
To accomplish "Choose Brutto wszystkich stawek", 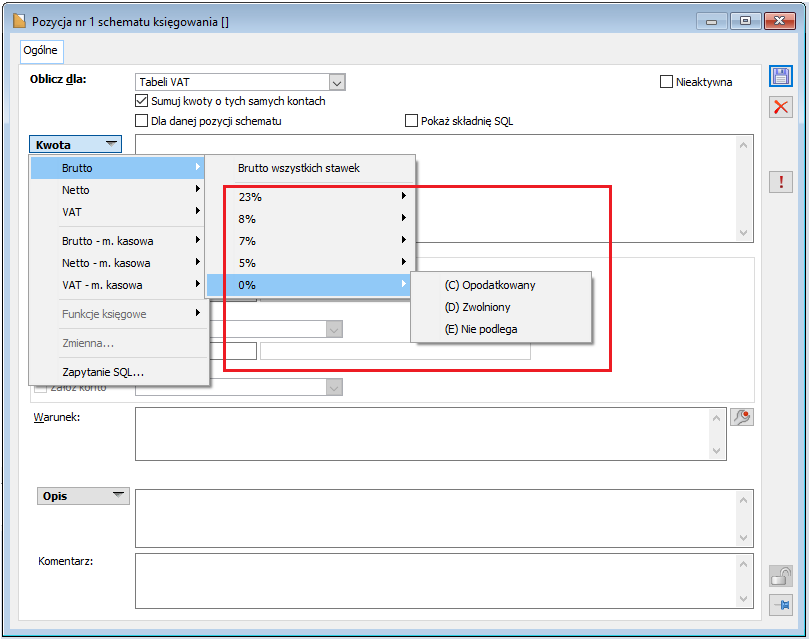I will [310, 168].
